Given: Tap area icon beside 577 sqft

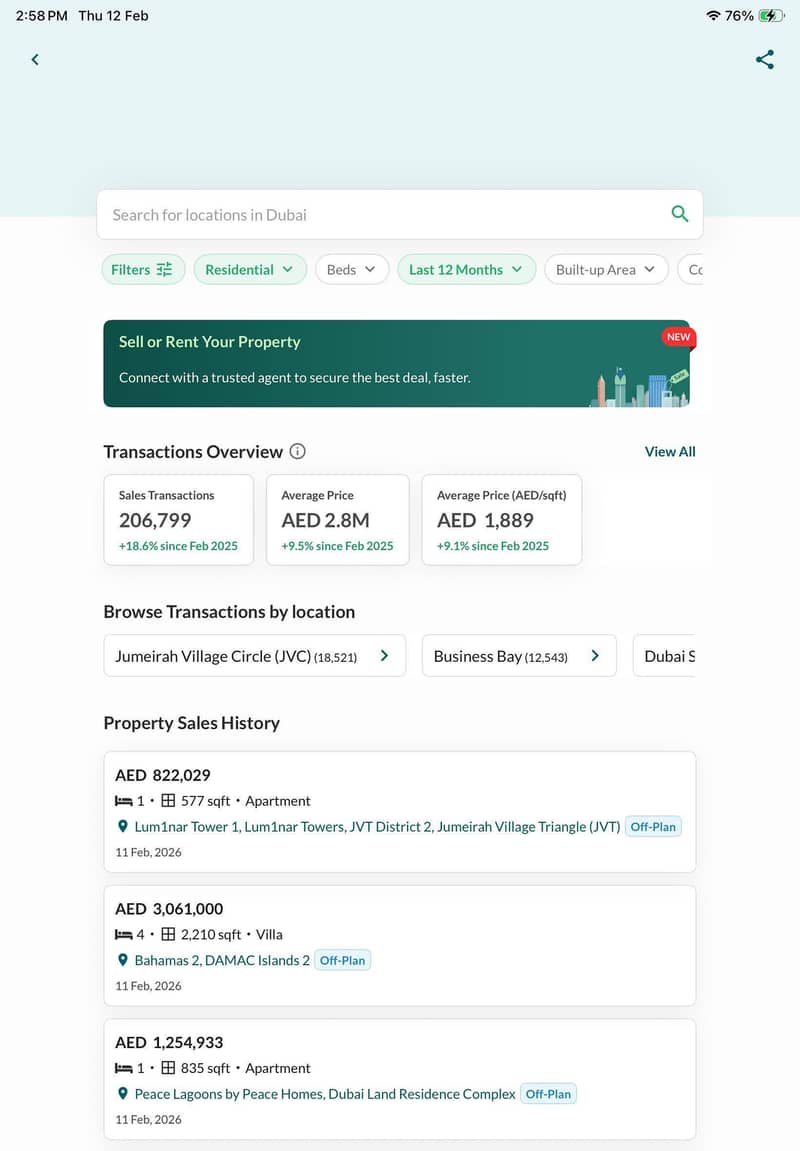Looking at the screenshot, I should pyautogui.click(x=168, y=800).
